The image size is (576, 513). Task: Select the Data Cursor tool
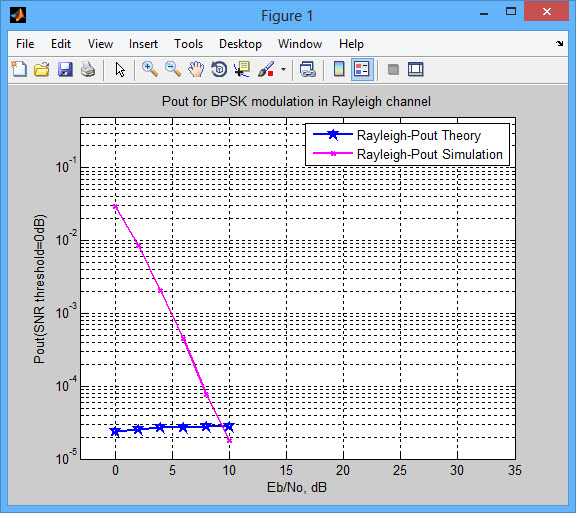pos(242,69)
